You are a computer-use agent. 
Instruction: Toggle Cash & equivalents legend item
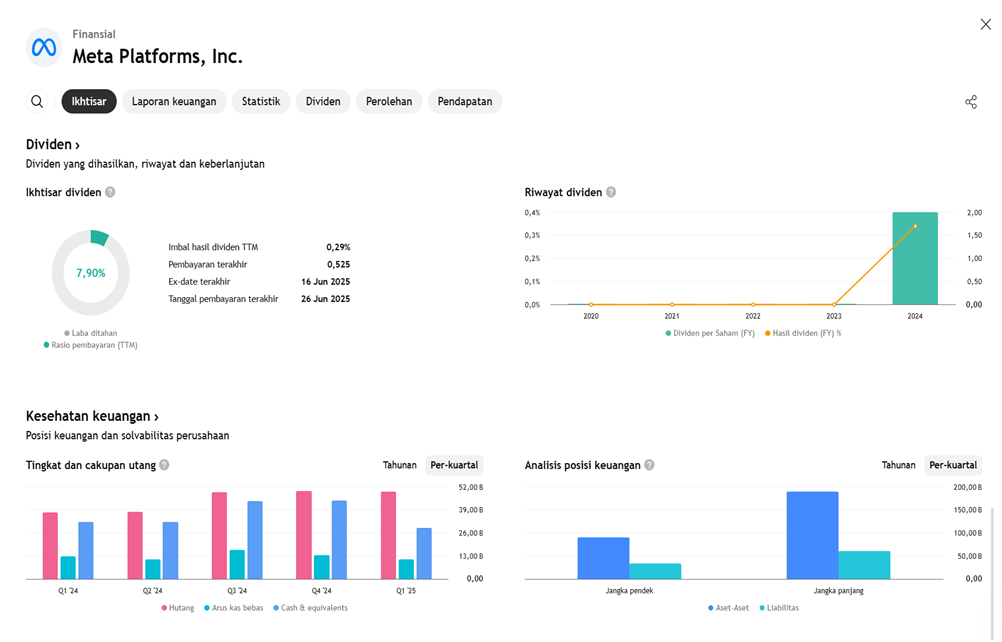click(311, 608)
